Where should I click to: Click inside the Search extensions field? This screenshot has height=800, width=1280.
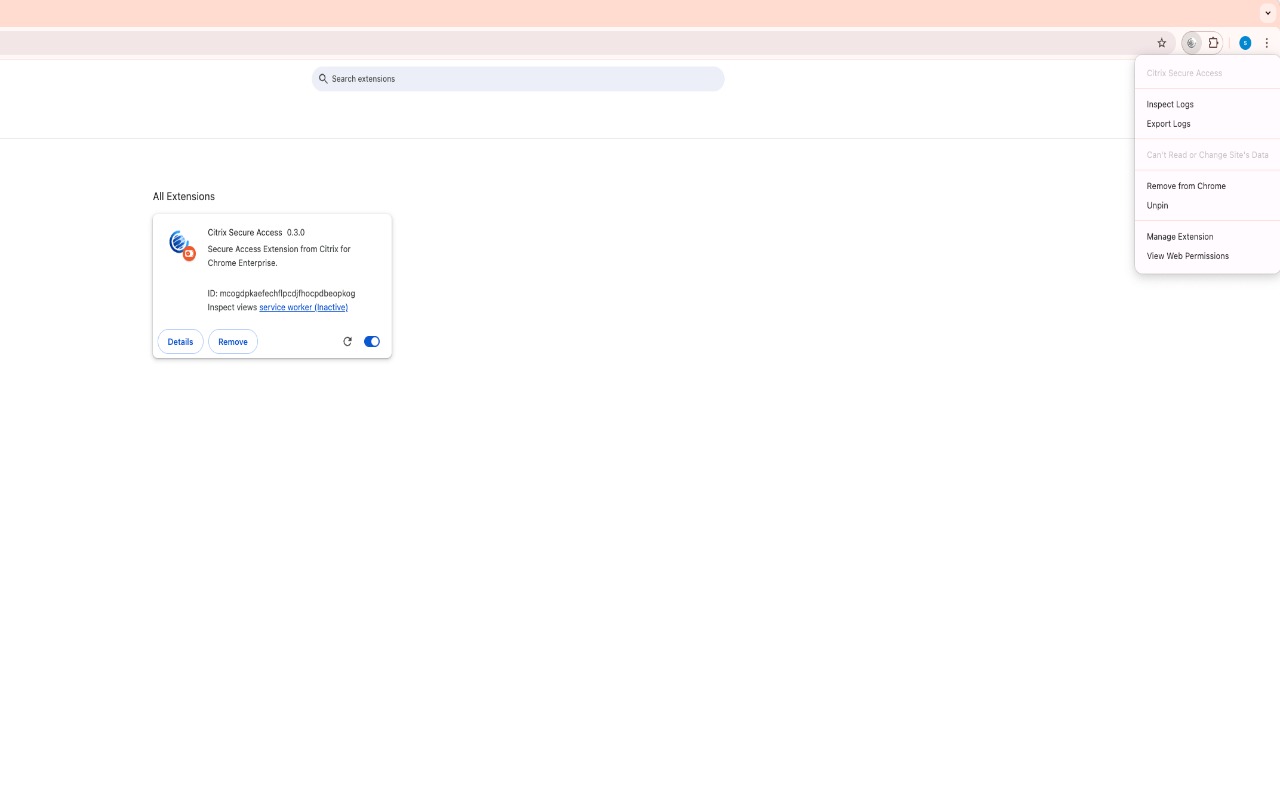point(517,78)
